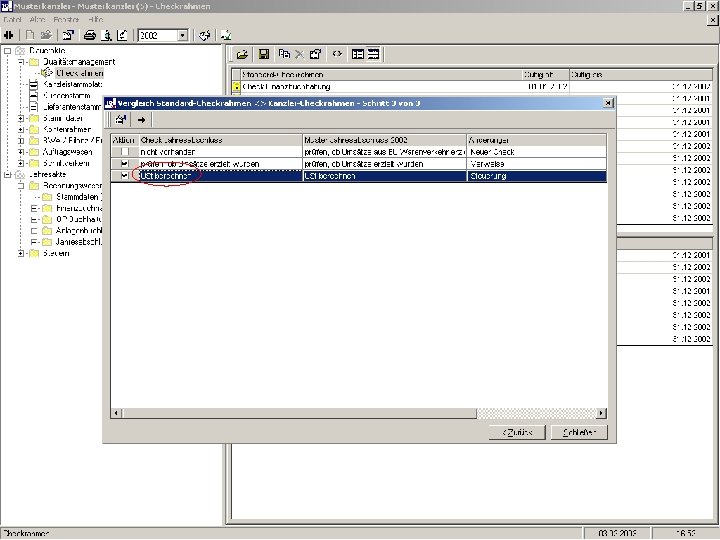Open the Fenster menu
This screenshot has width=720, height=540.
(x=66, y=20)
